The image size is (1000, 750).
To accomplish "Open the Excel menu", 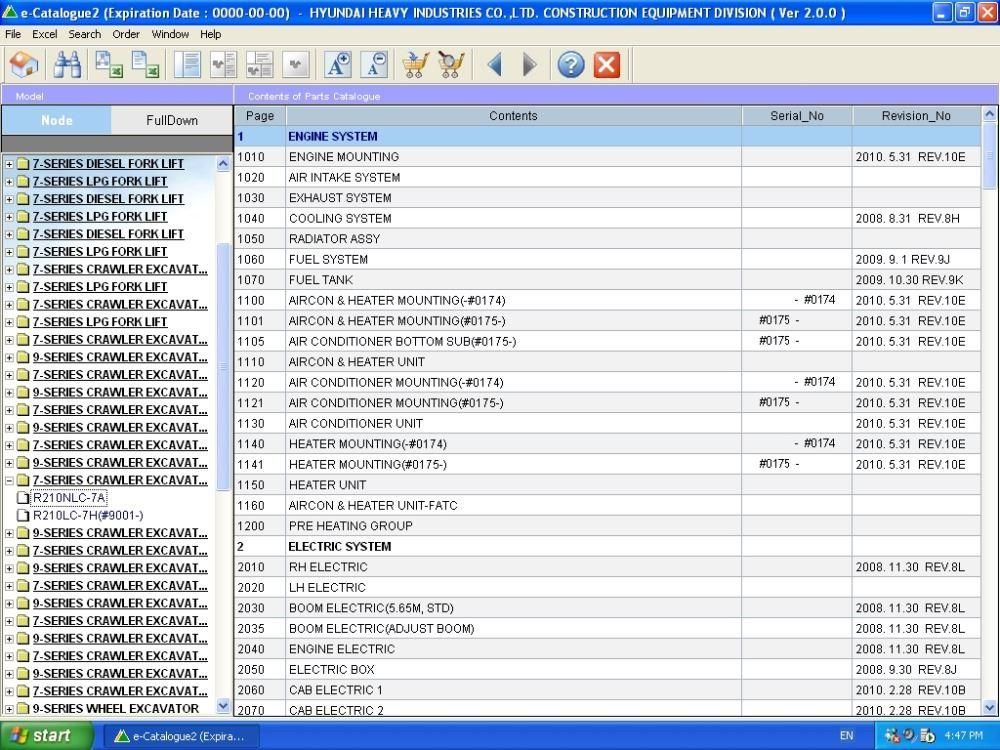I will coord(45,34).
